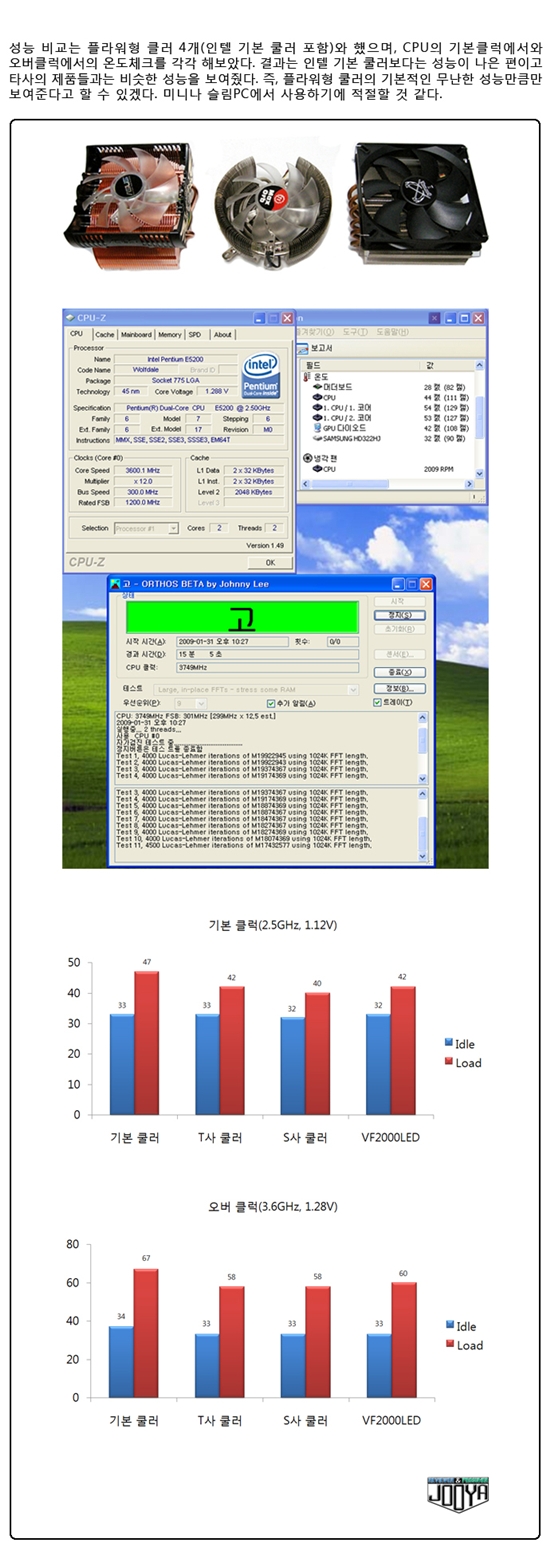The width and height of the screenshot is (550, 1554).
Task: Open Processor #1 selection dropdown
Action: click(x=146, y=528)
